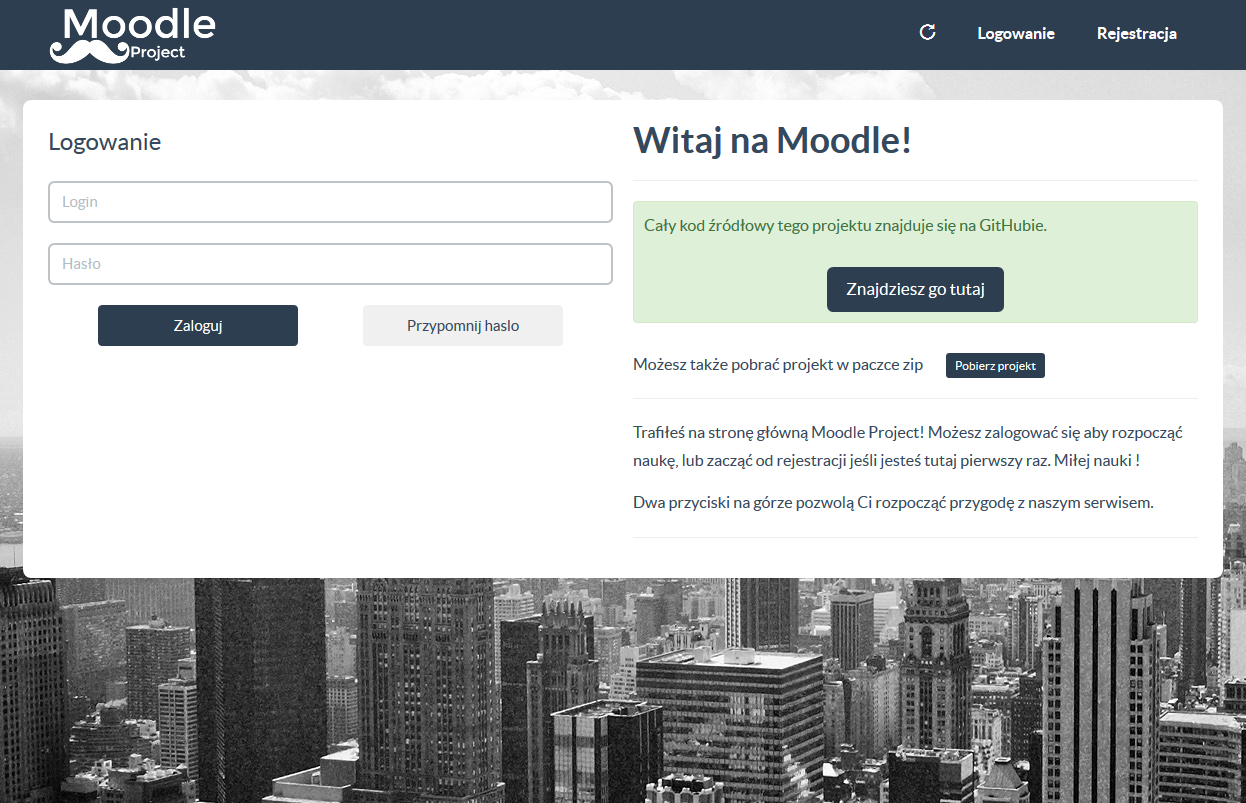Click the Logowanie form heading
The width and height of the screenshot is (1246, 803).
click(x=105, y=142)
